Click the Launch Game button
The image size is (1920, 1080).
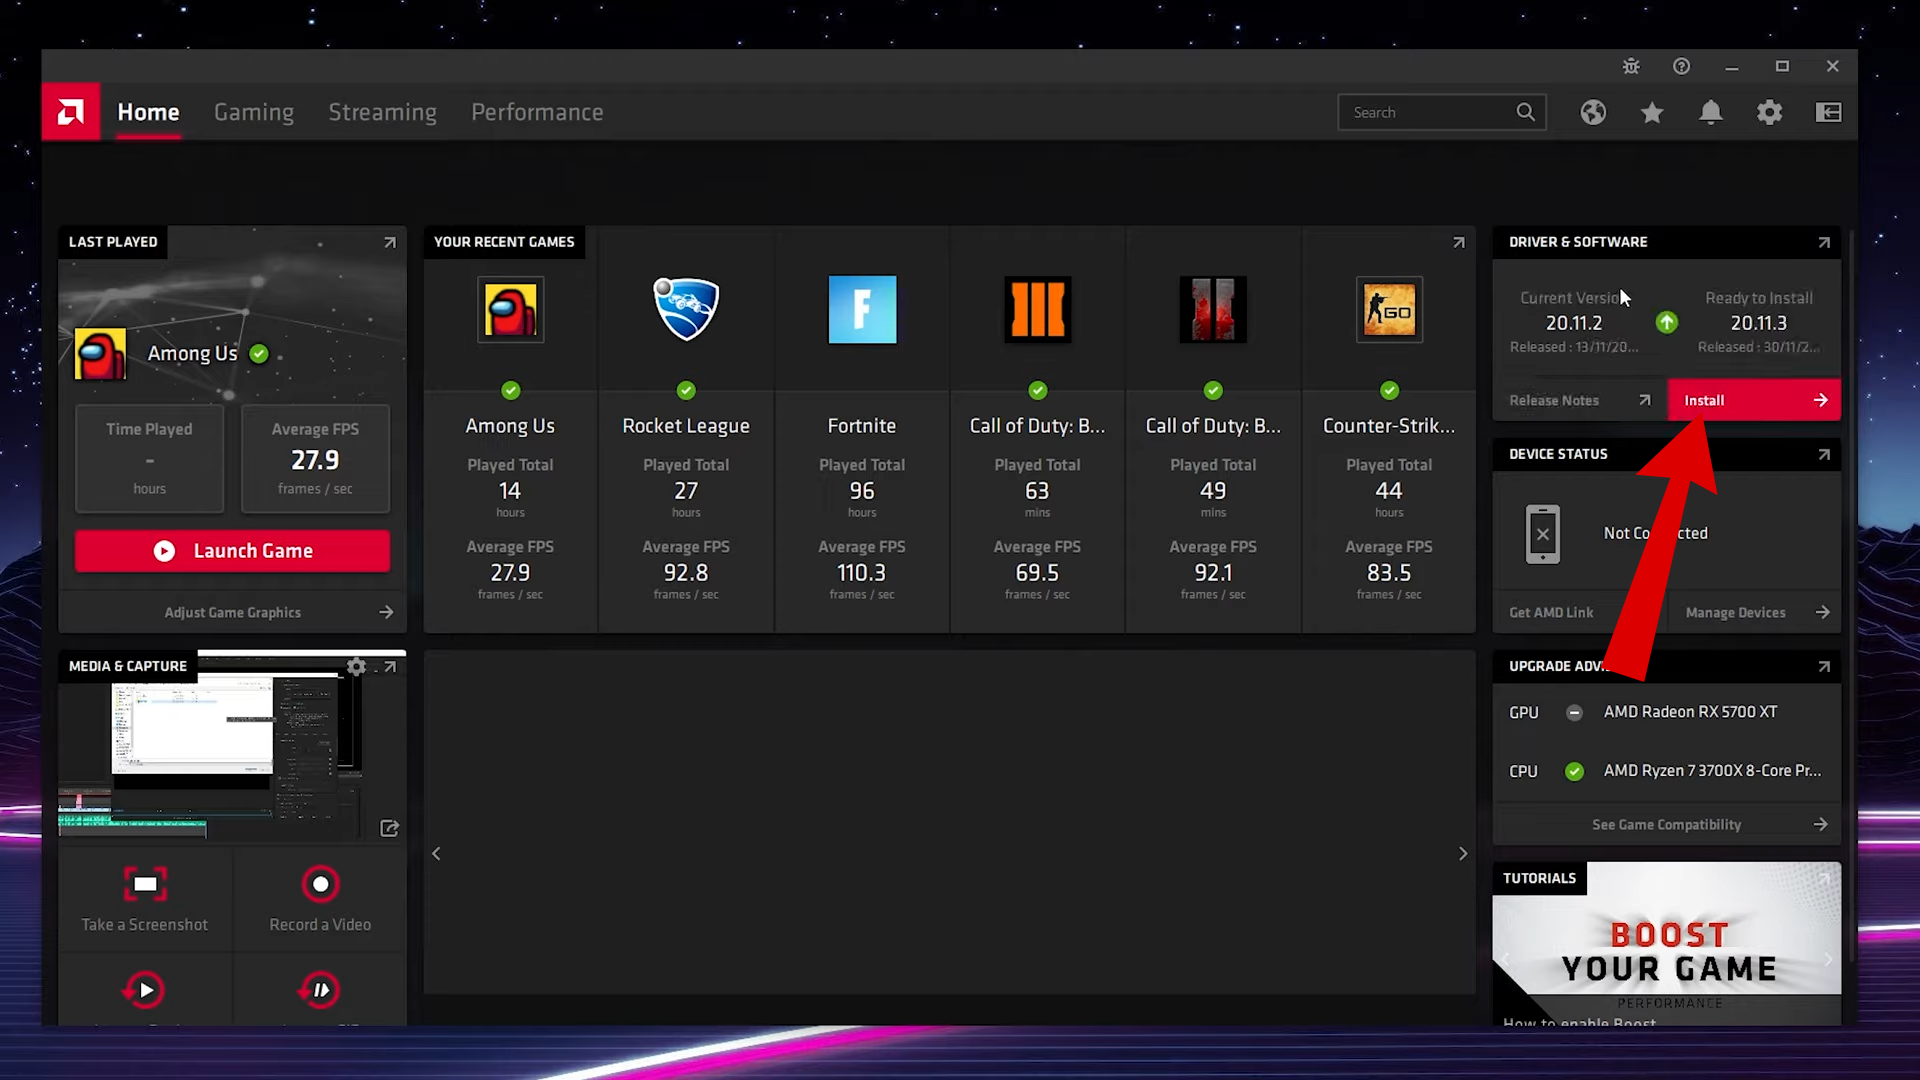pos(232,551)
